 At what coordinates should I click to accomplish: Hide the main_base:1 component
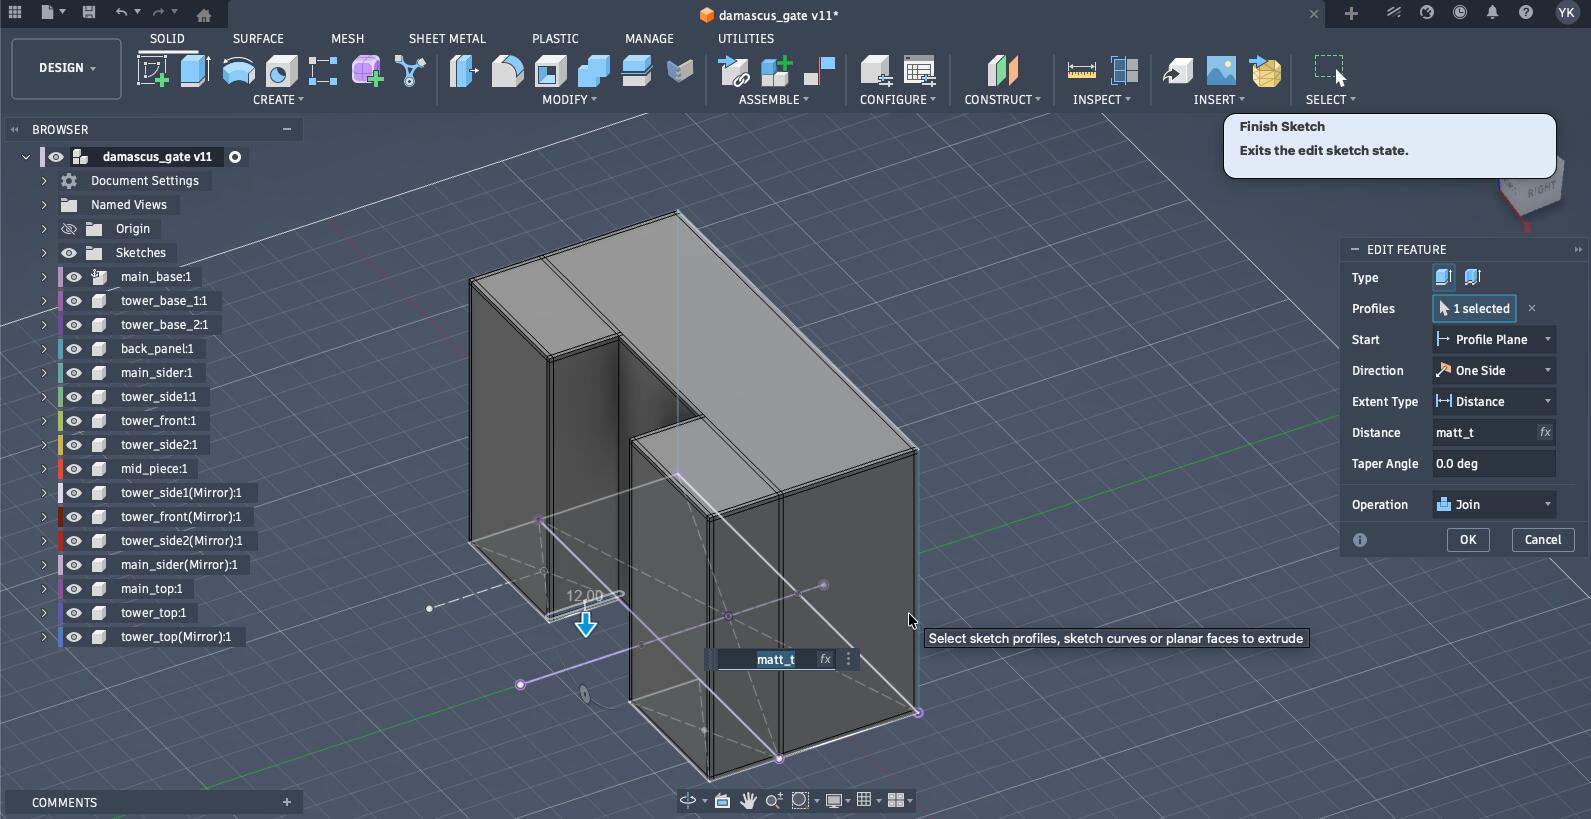(74, 277)
